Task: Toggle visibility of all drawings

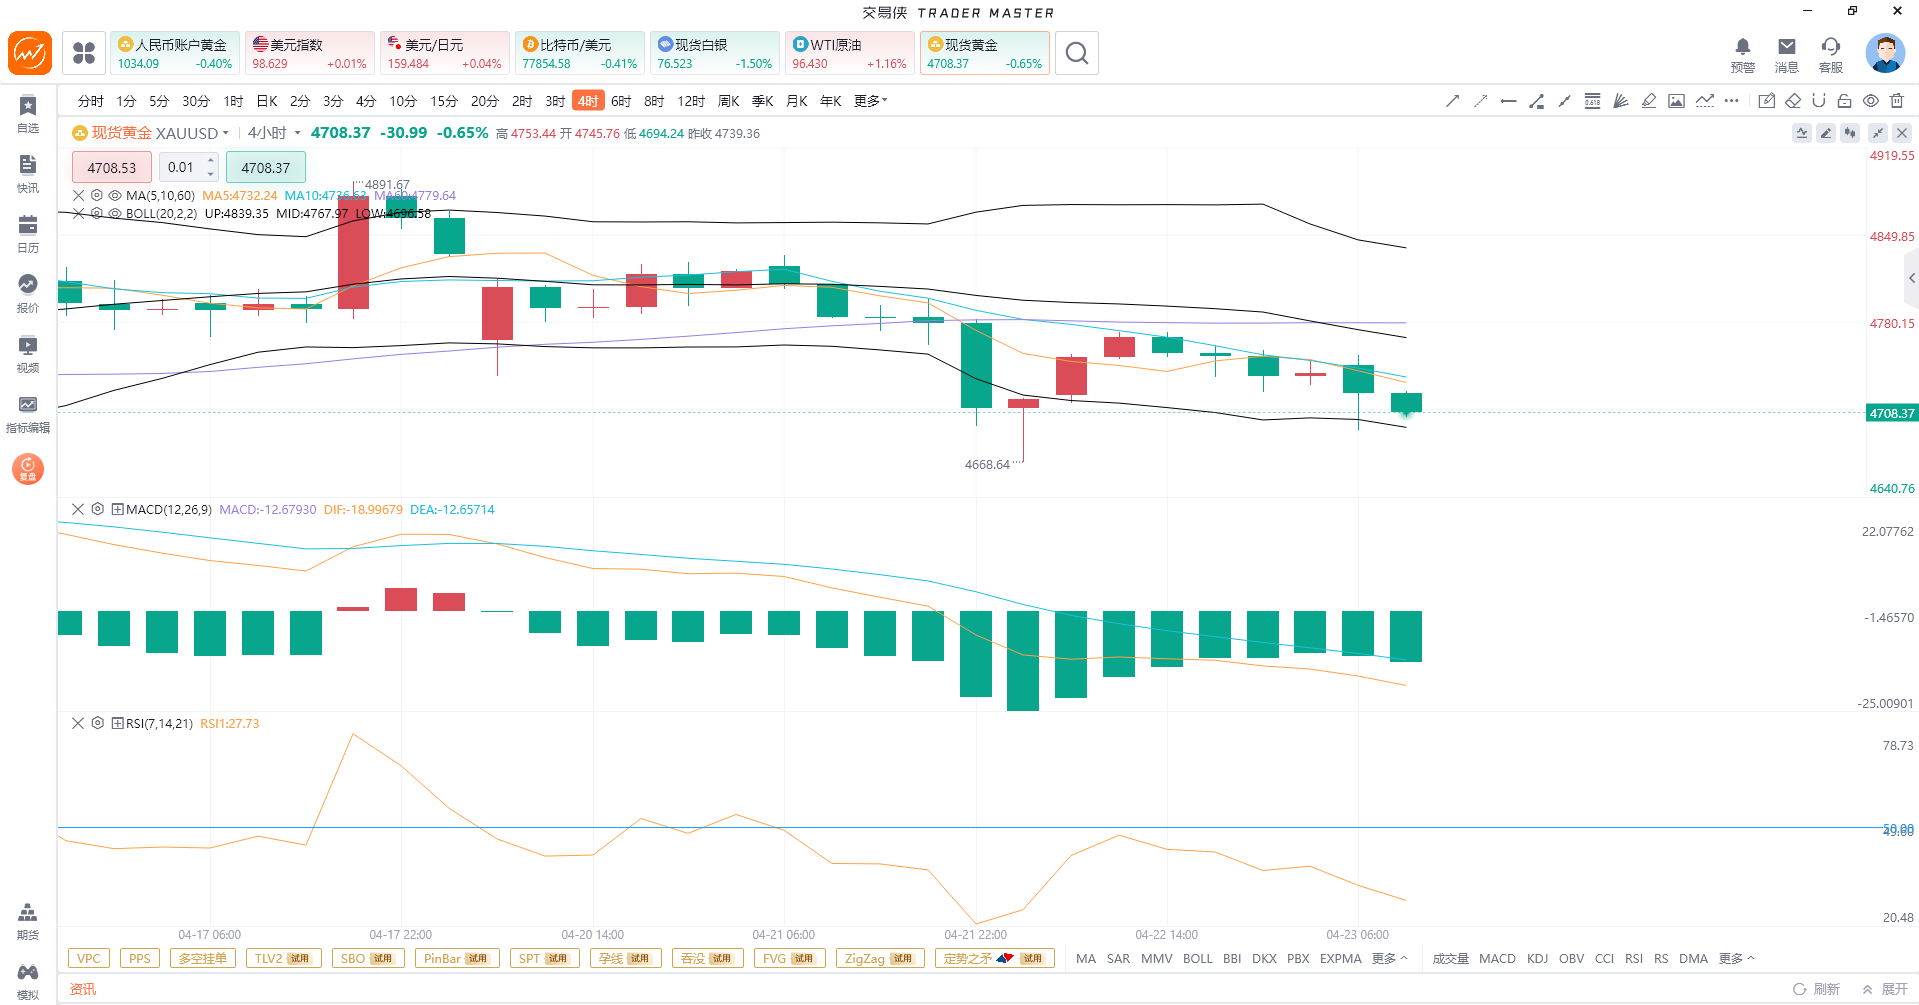Action: pyautogui.click(x=1871, y=101)
